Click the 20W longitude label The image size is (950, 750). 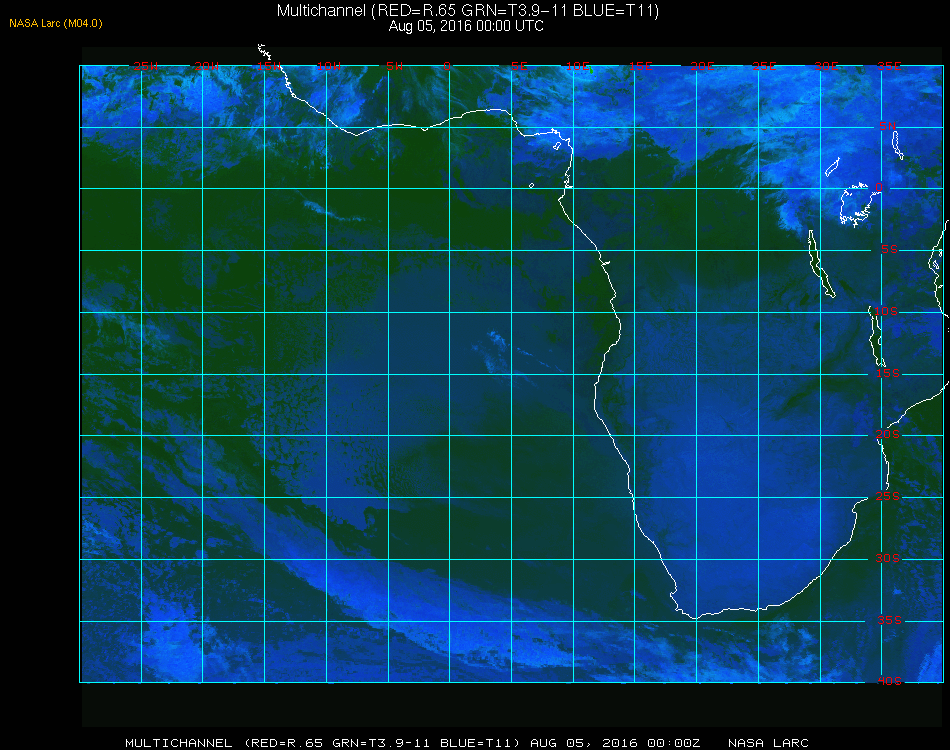pos(207,66)
